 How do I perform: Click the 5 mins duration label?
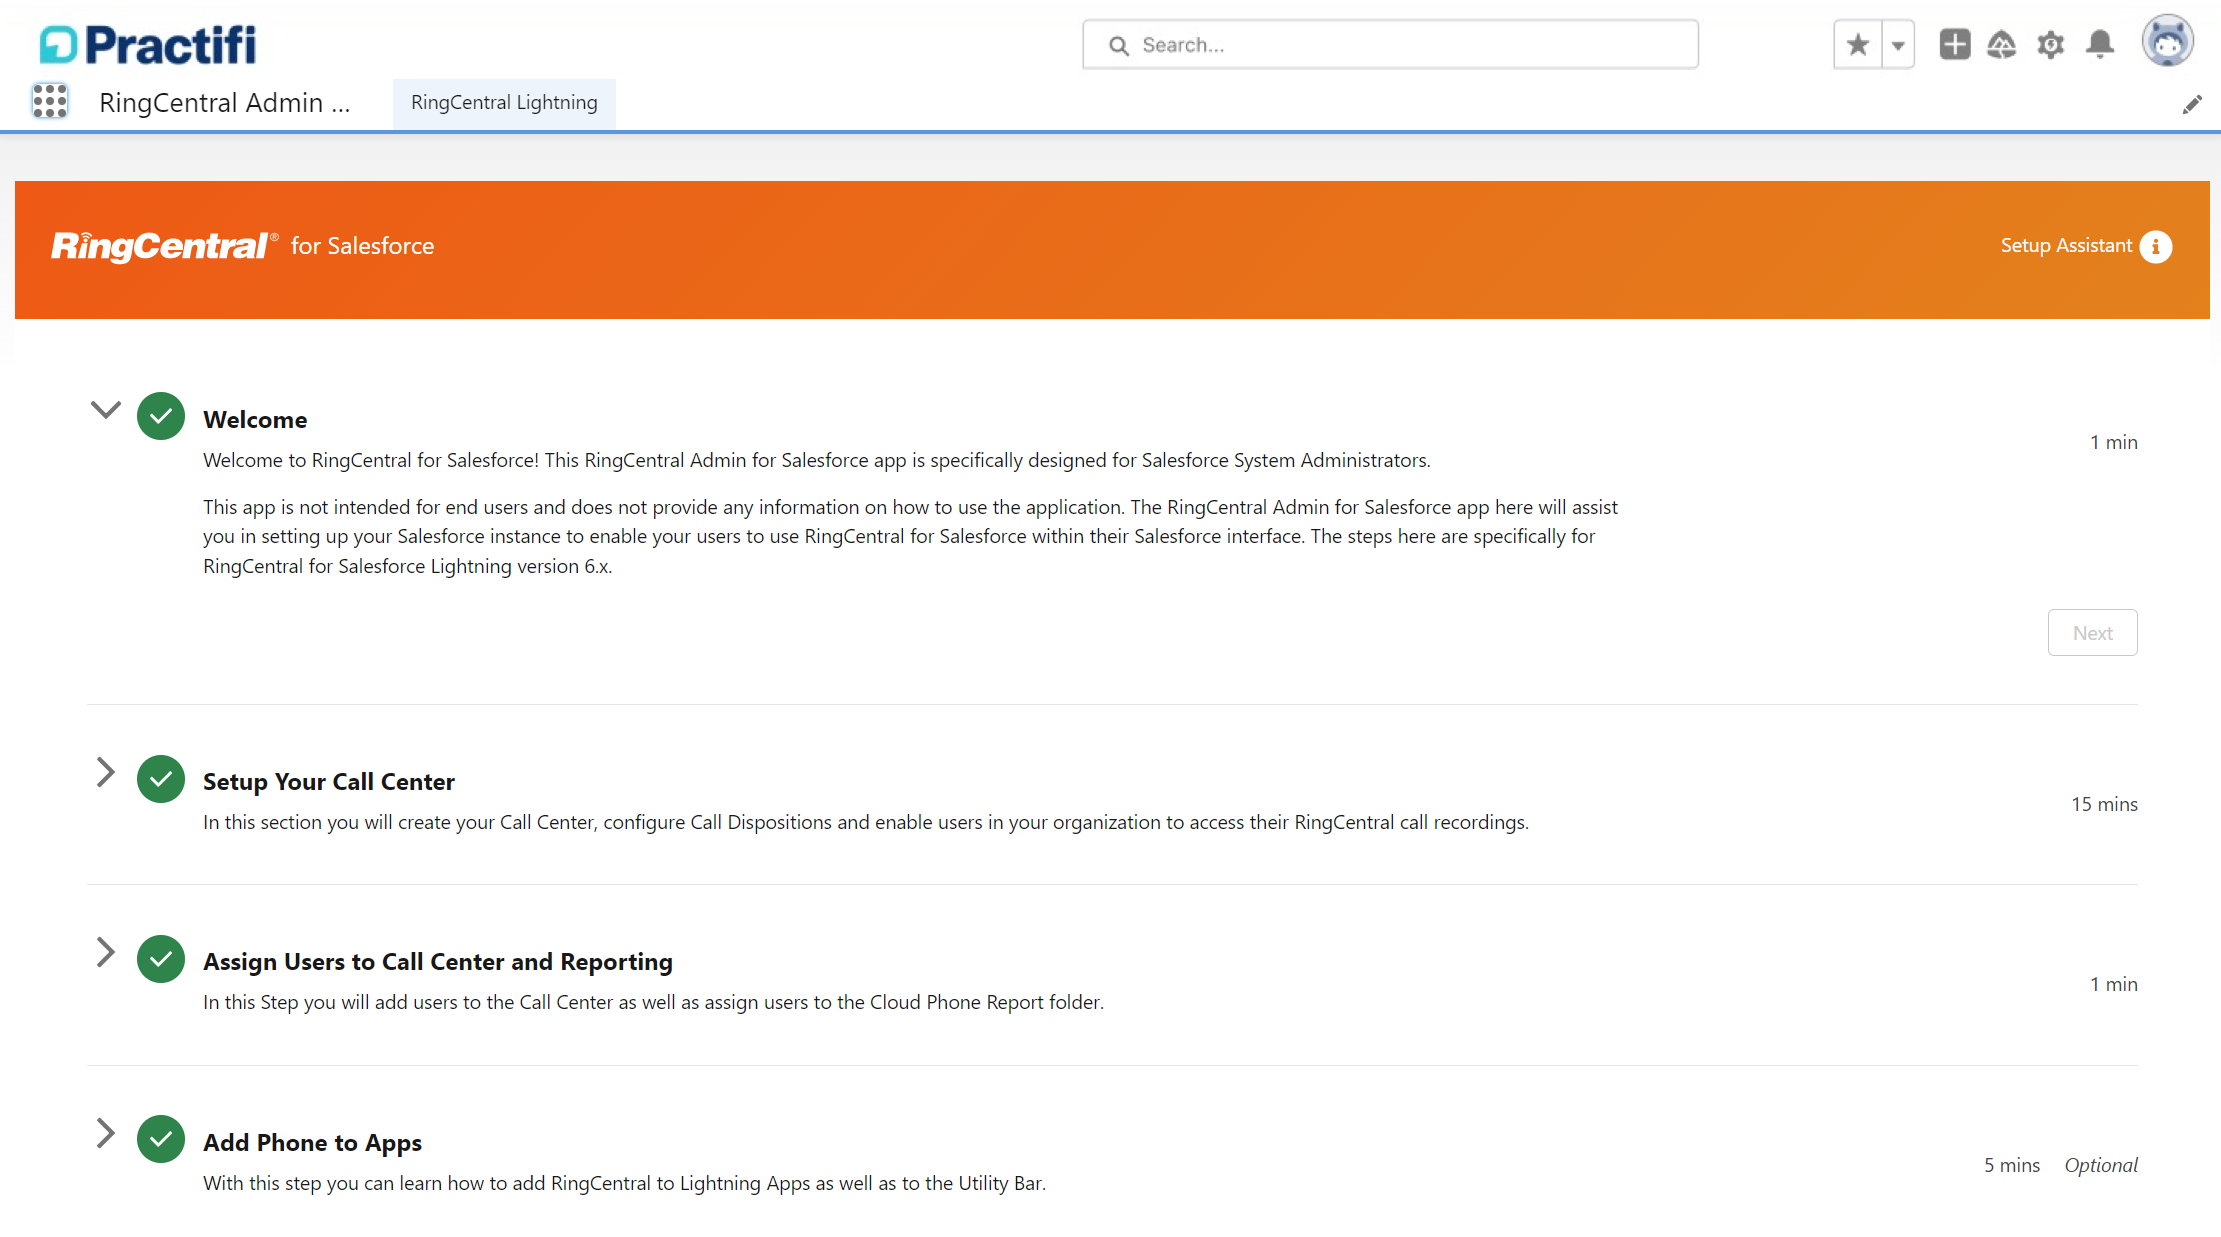coord(2012,1165)
